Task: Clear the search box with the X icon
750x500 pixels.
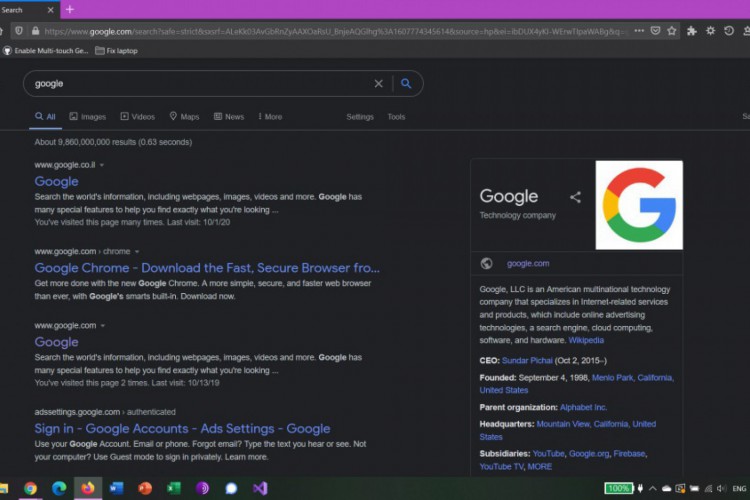Action: click(x=378, y=84)
